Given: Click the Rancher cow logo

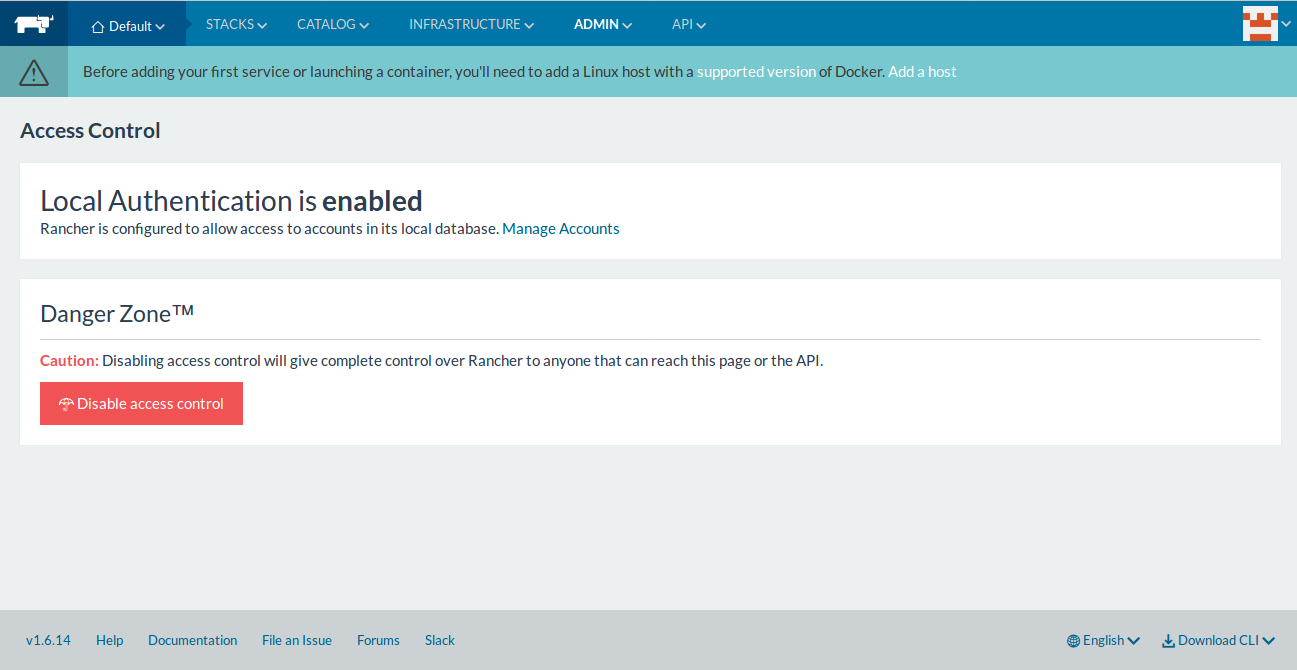Looking at the screenshot, I should pyautogui.click(x=34, y=24).
